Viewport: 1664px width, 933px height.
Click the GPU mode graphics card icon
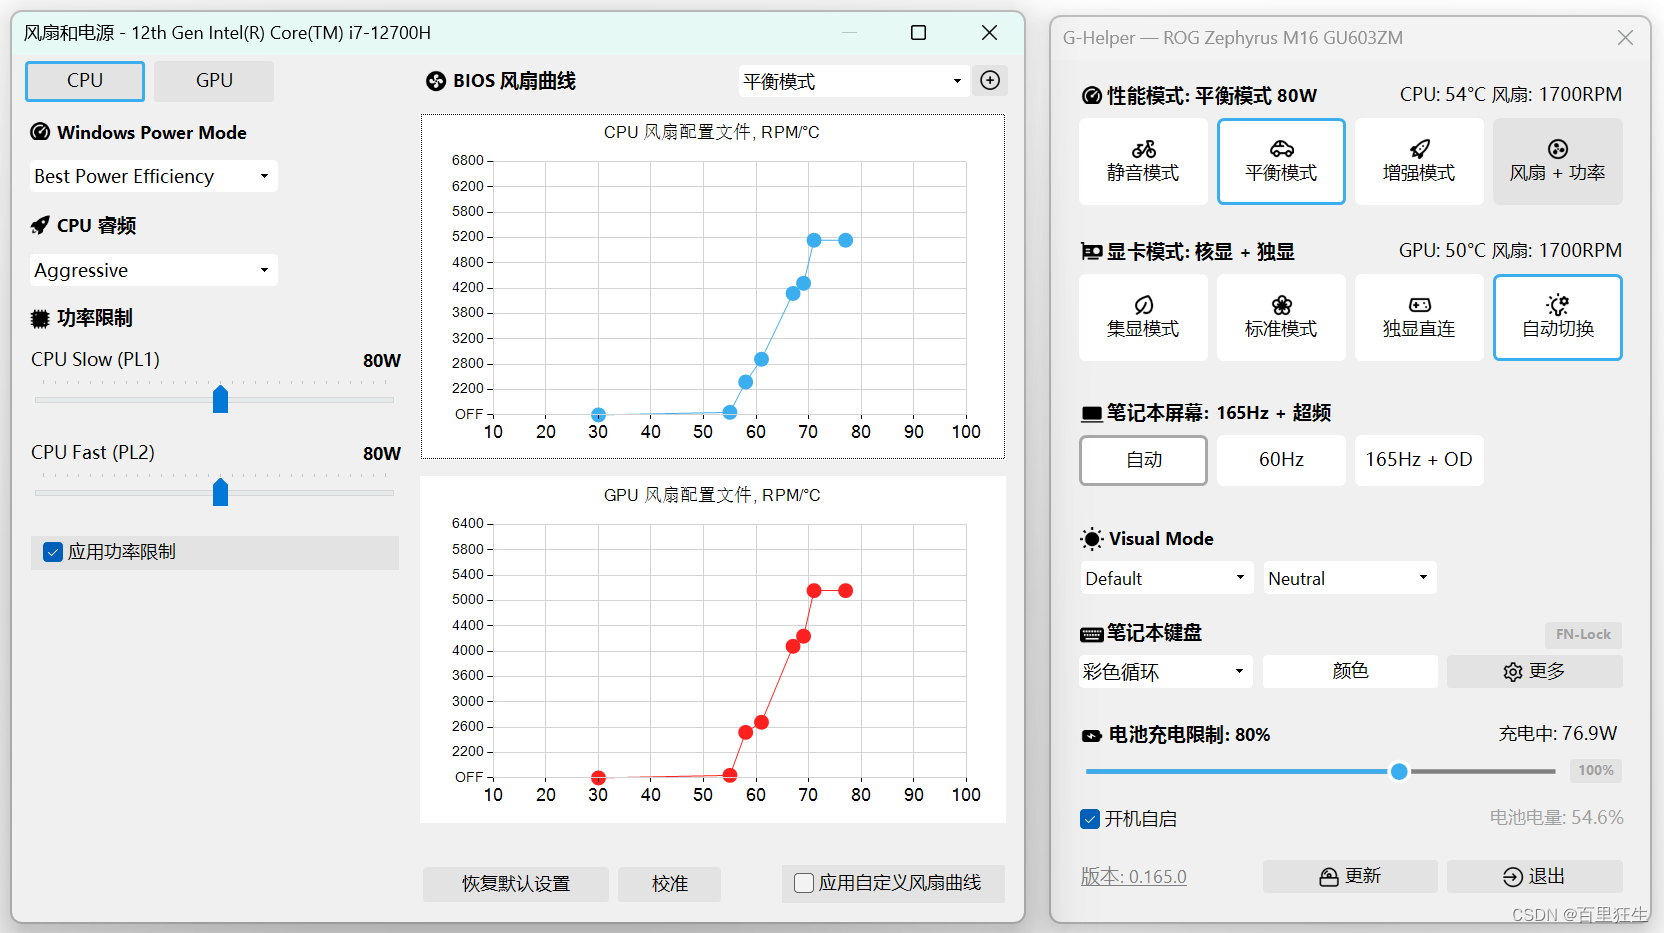[x=1092, y=251]
